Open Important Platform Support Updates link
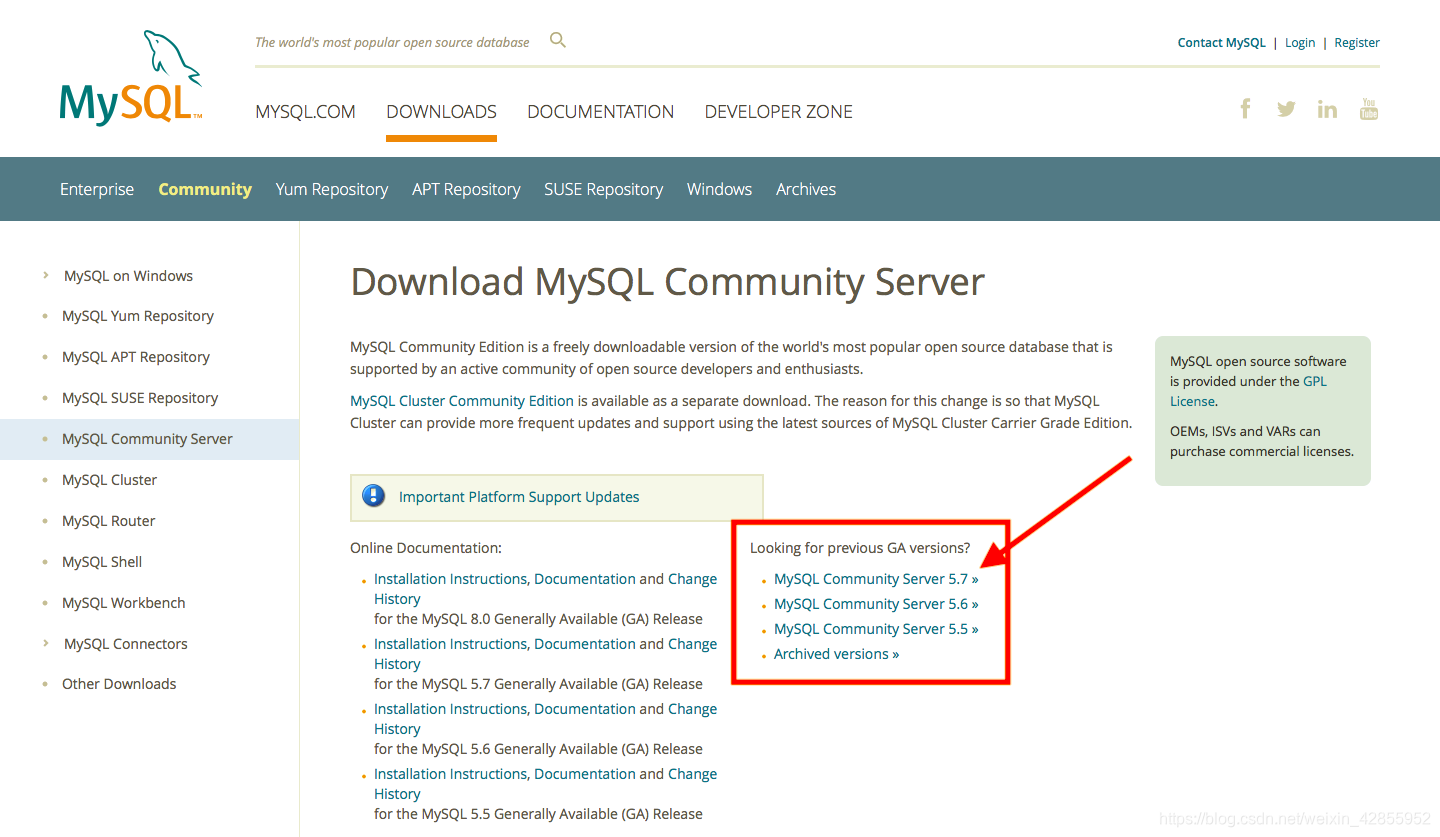 coord(519,497)
